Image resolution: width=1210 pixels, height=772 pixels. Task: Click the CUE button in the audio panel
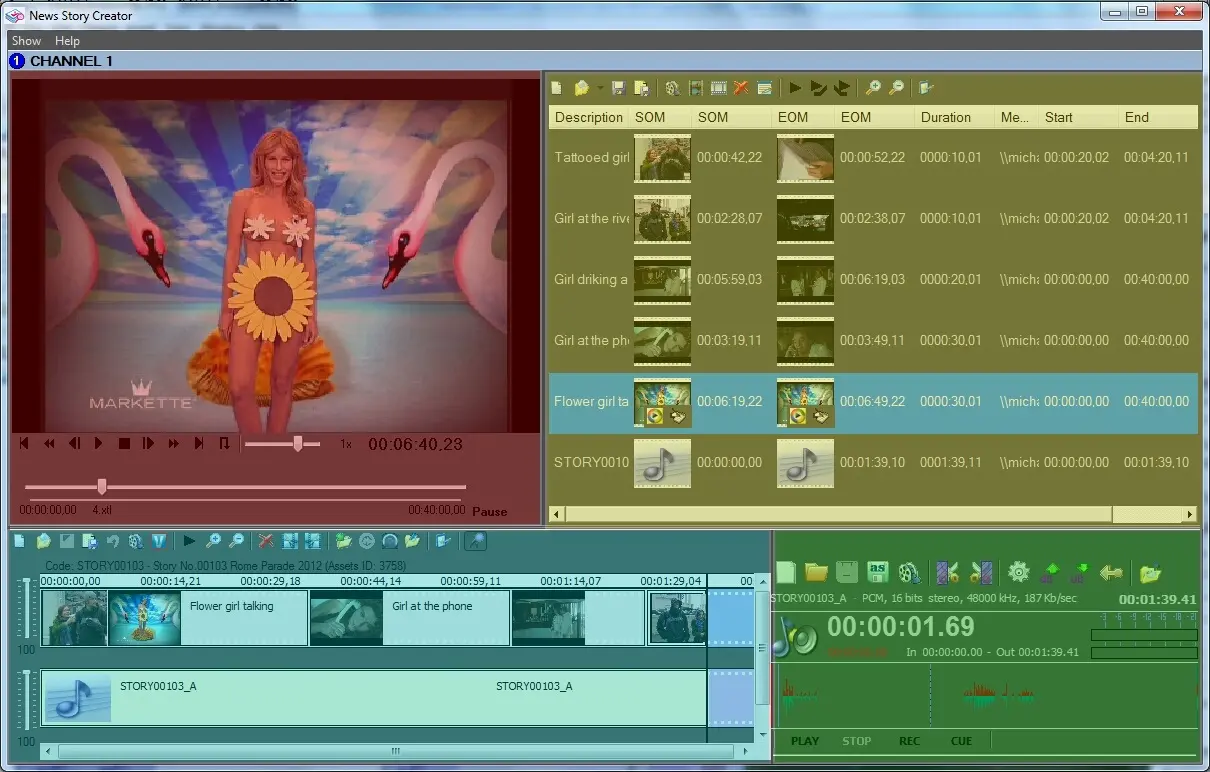click(961, 741)
